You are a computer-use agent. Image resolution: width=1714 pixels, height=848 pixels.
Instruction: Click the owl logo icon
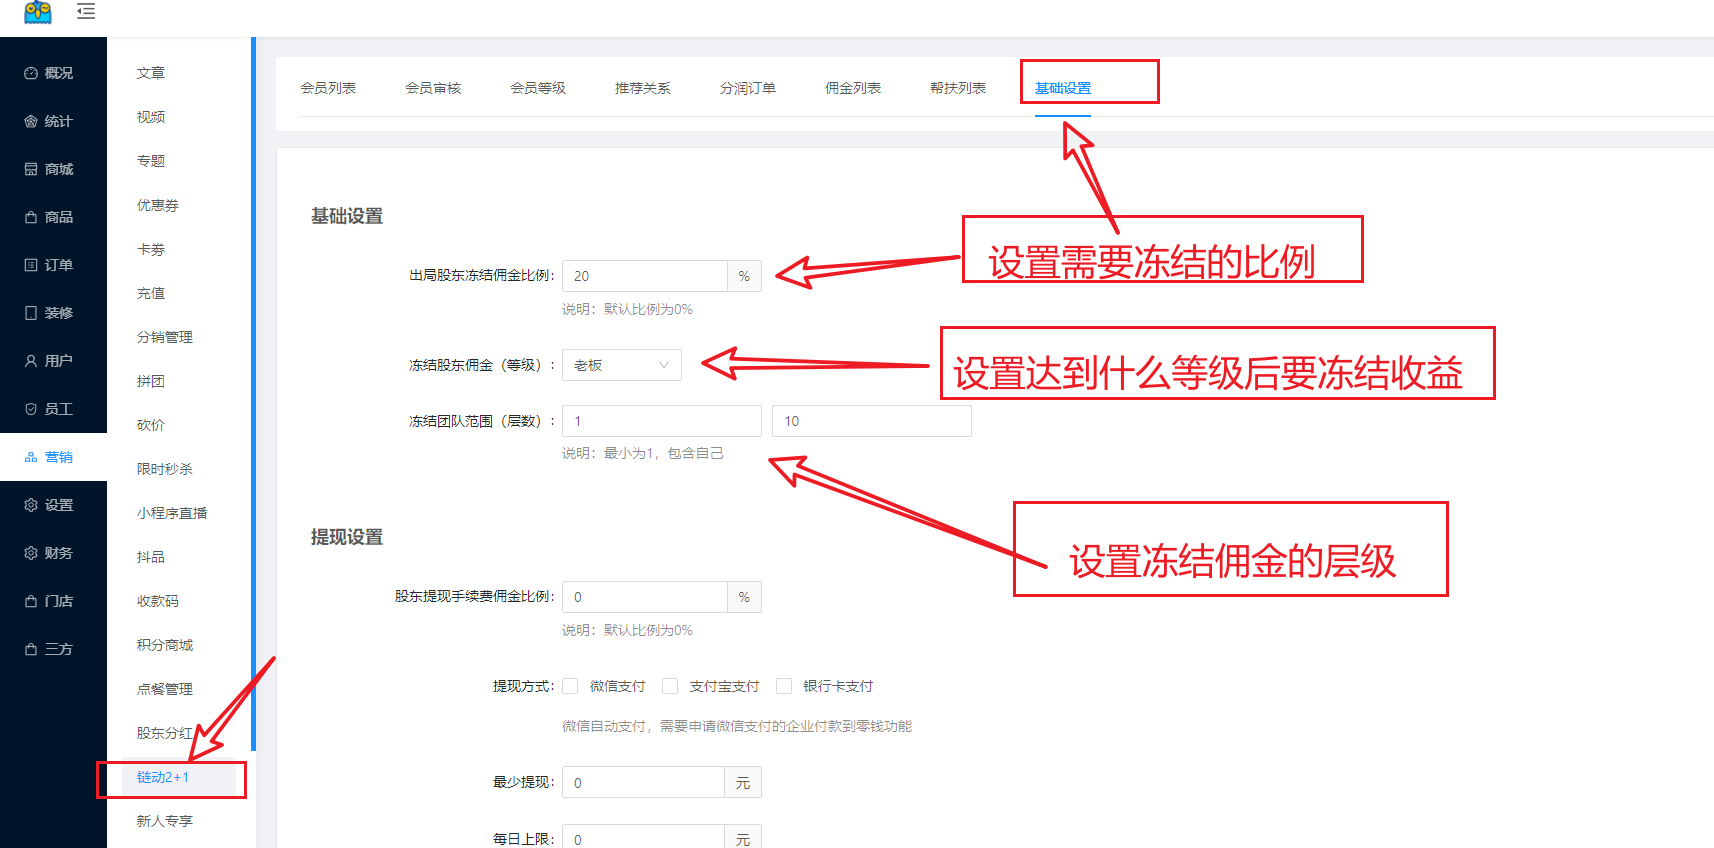38,12
